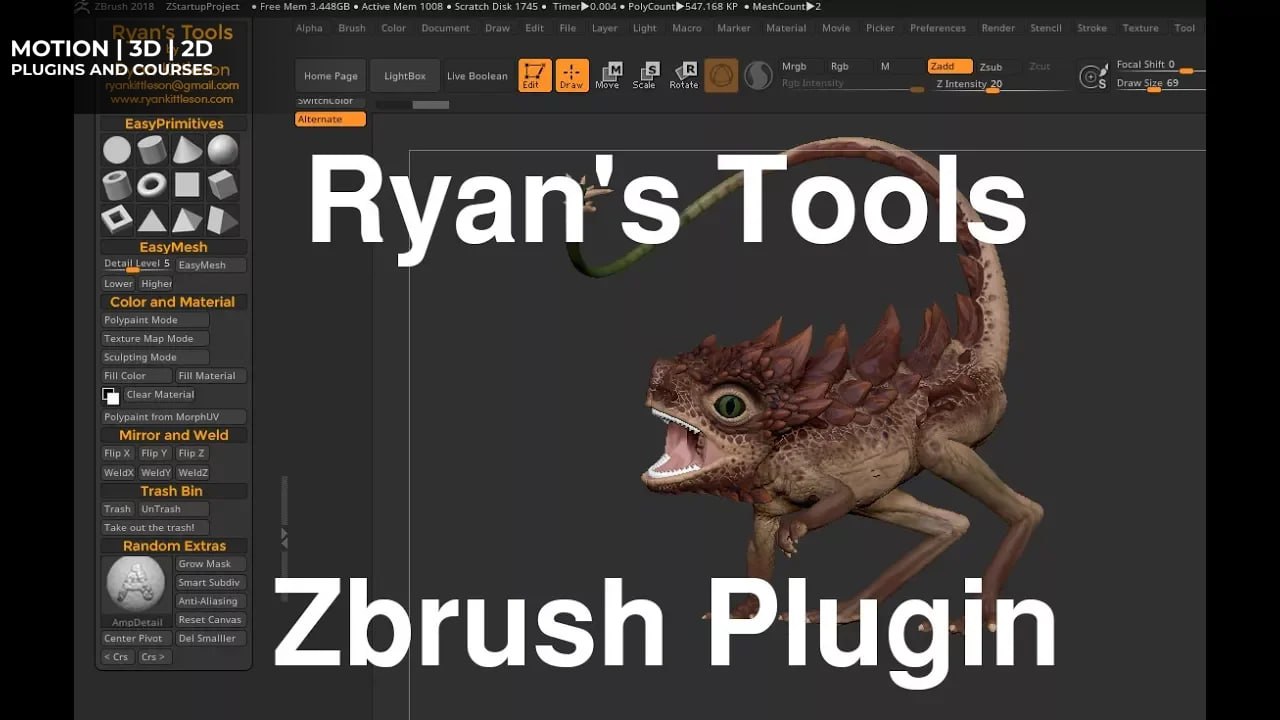The height and width of the screenshot is (720, 1280).
Task: Click Fill Material button
Action: point(210,376)
